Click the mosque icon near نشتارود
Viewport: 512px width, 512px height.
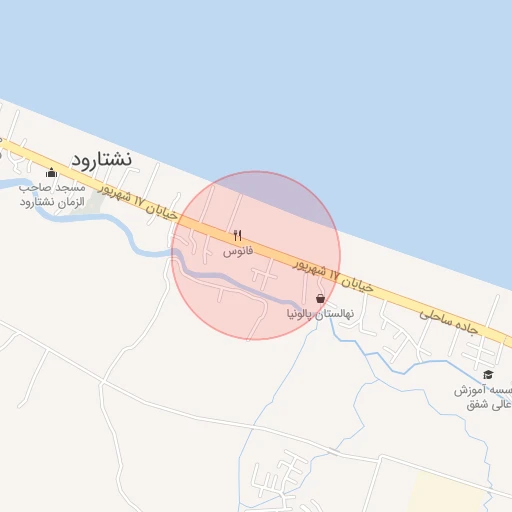tap(51, 173)
